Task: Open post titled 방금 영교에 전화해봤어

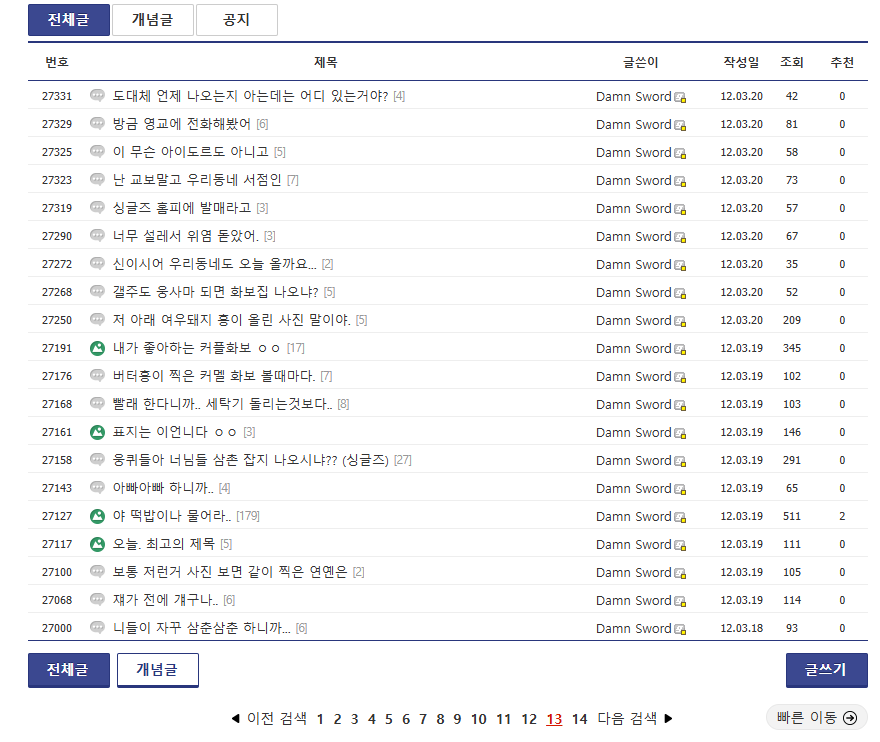Action: tap(181, 124)
